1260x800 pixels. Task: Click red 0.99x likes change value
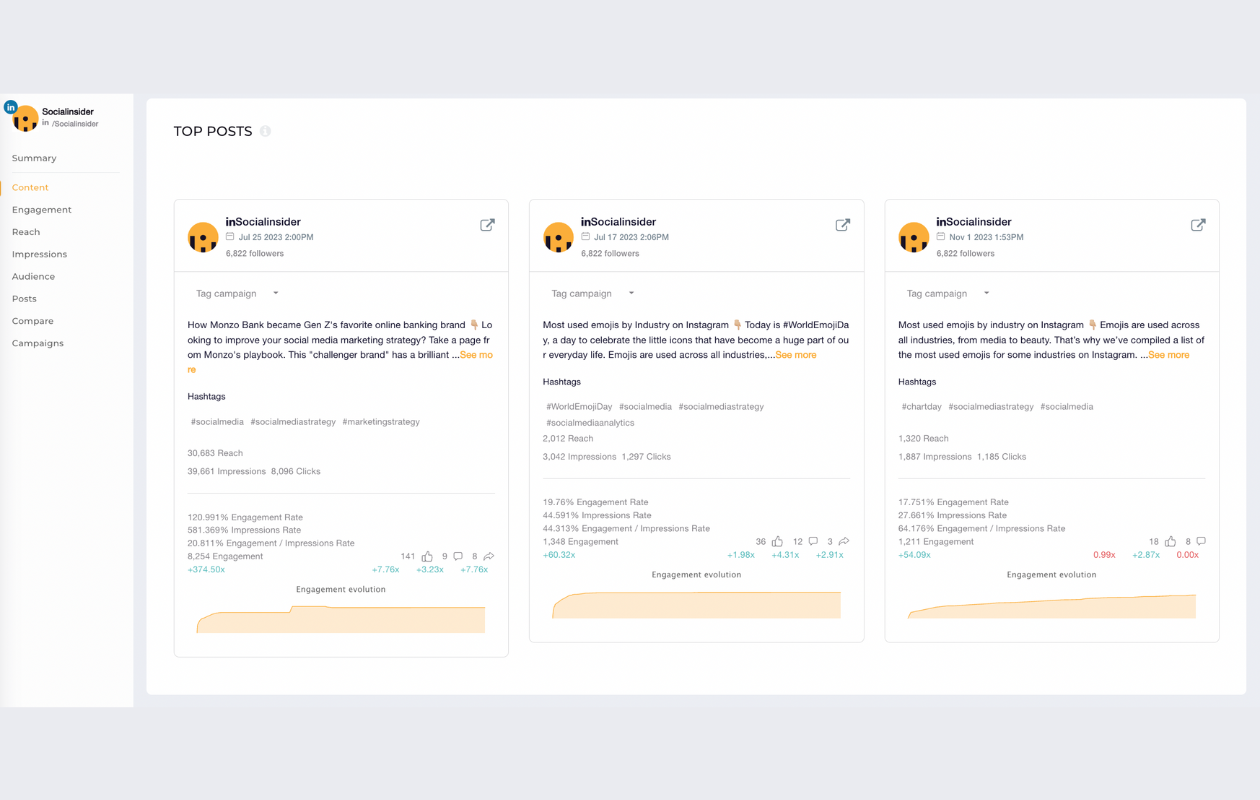(x=1104, y=555)
